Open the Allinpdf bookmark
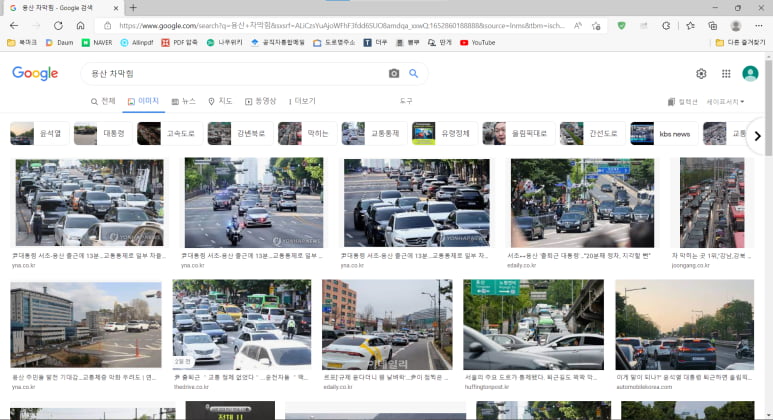This screenshot has height=420, width=773. tap(137, 43)
